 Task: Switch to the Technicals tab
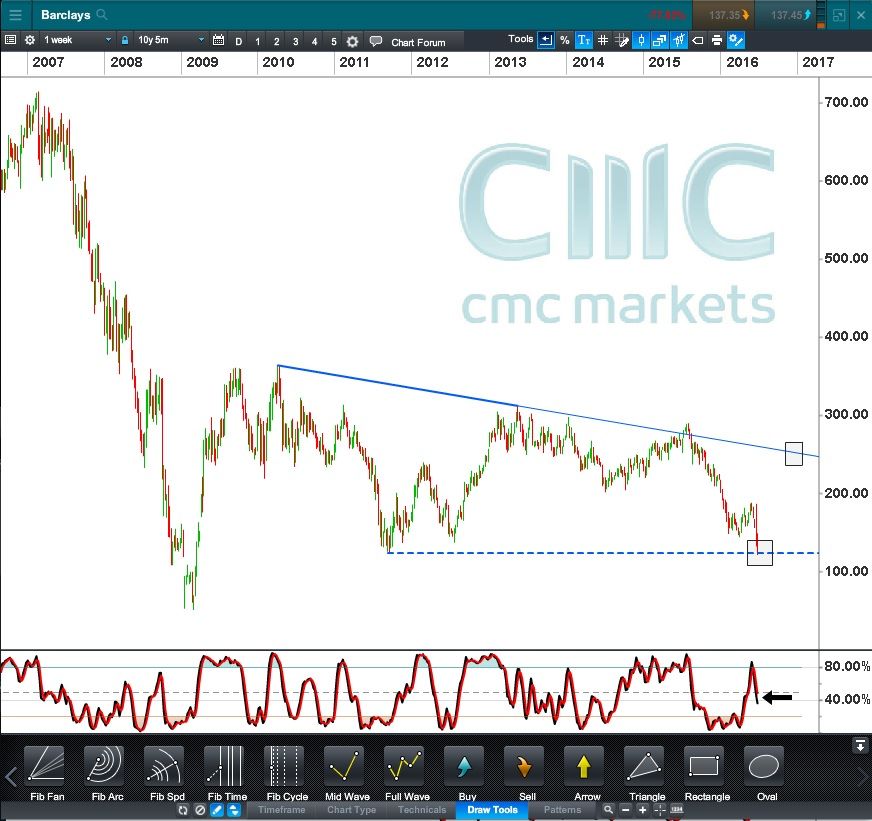(422, 810)
